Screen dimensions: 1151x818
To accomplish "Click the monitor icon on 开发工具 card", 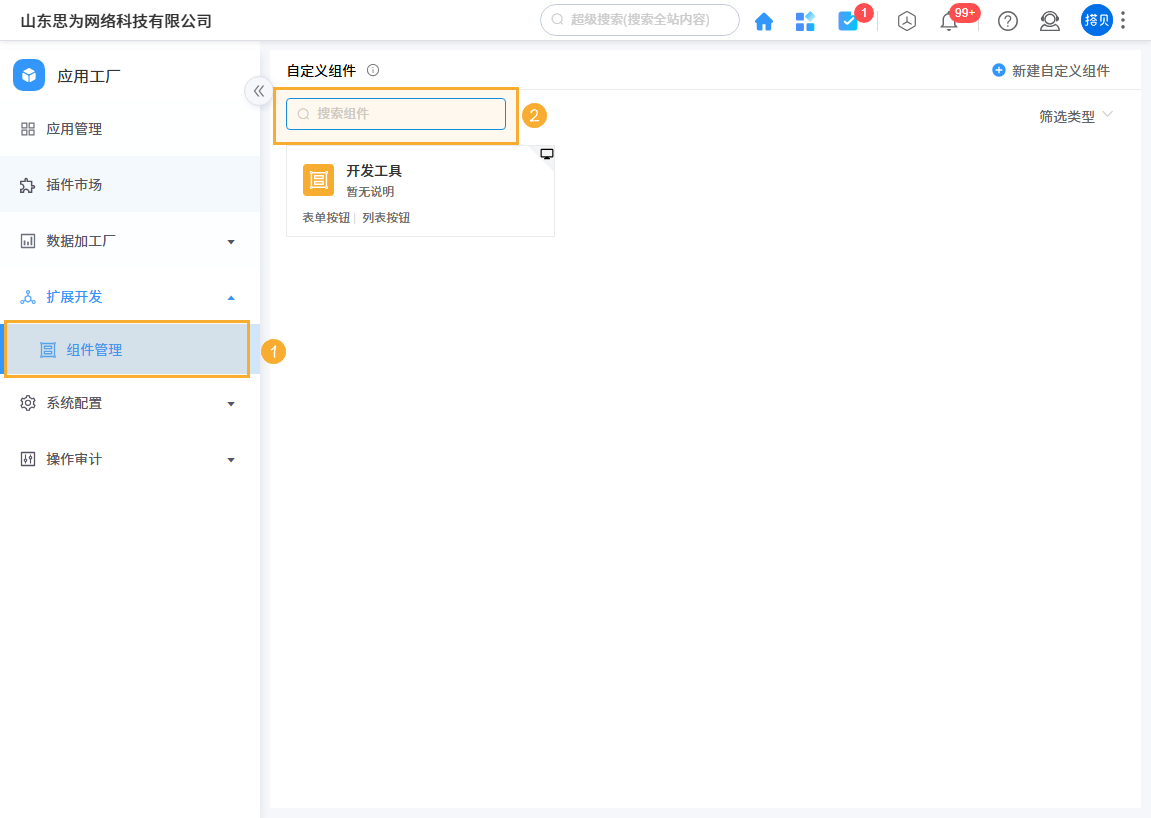I will coord(547,153).
